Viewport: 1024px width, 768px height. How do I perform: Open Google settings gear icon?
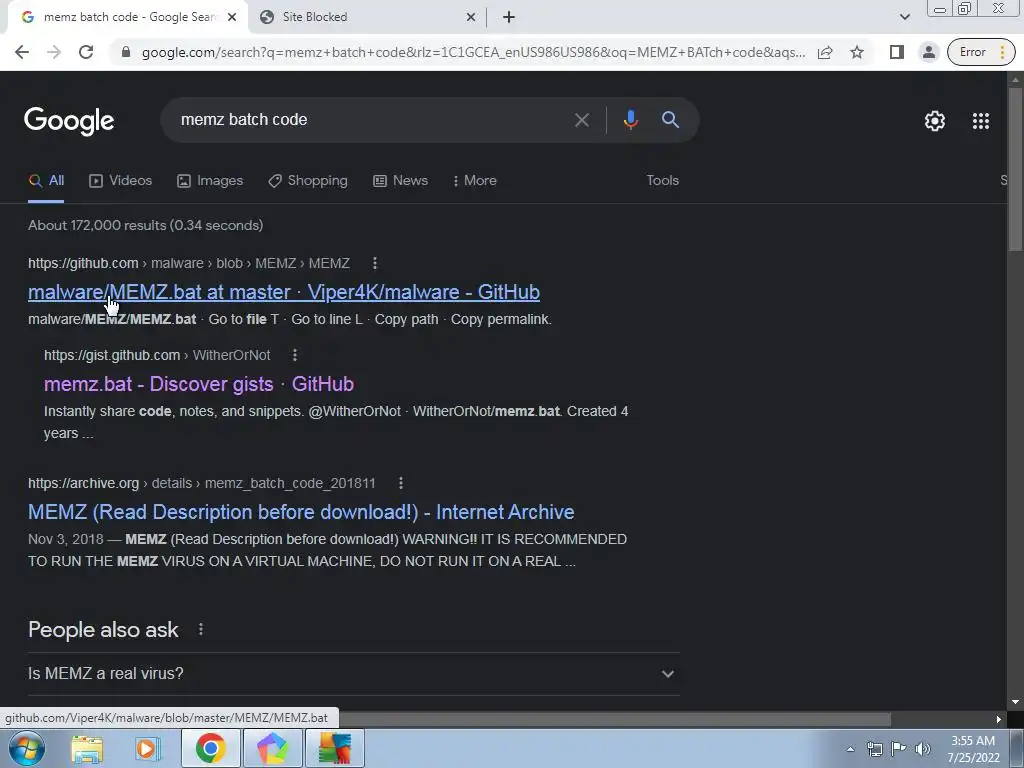pos(935,121)
